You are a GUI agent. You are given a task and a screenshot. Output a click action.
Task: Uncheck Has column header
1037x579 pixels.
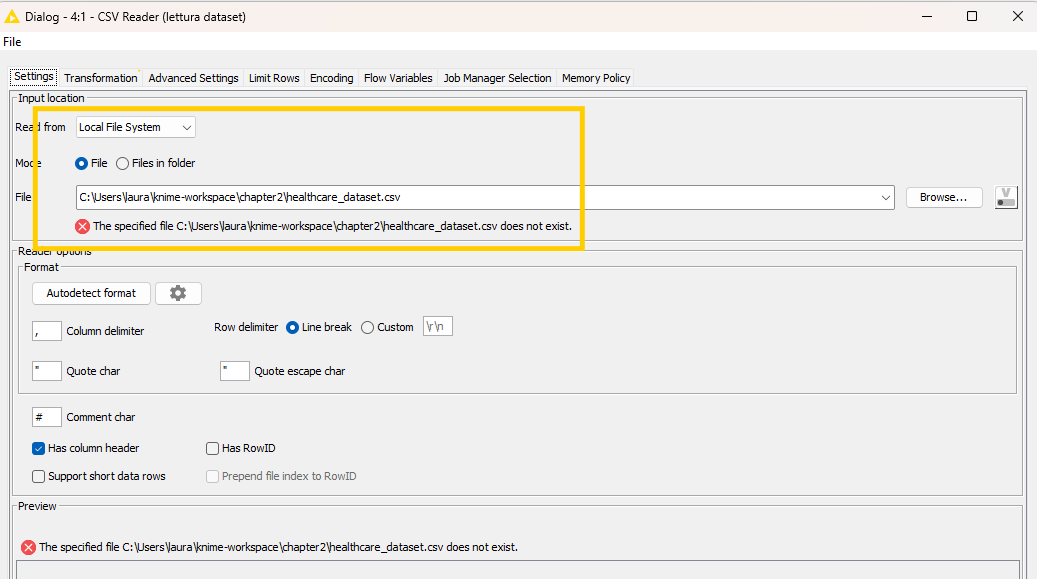[39, 448]
